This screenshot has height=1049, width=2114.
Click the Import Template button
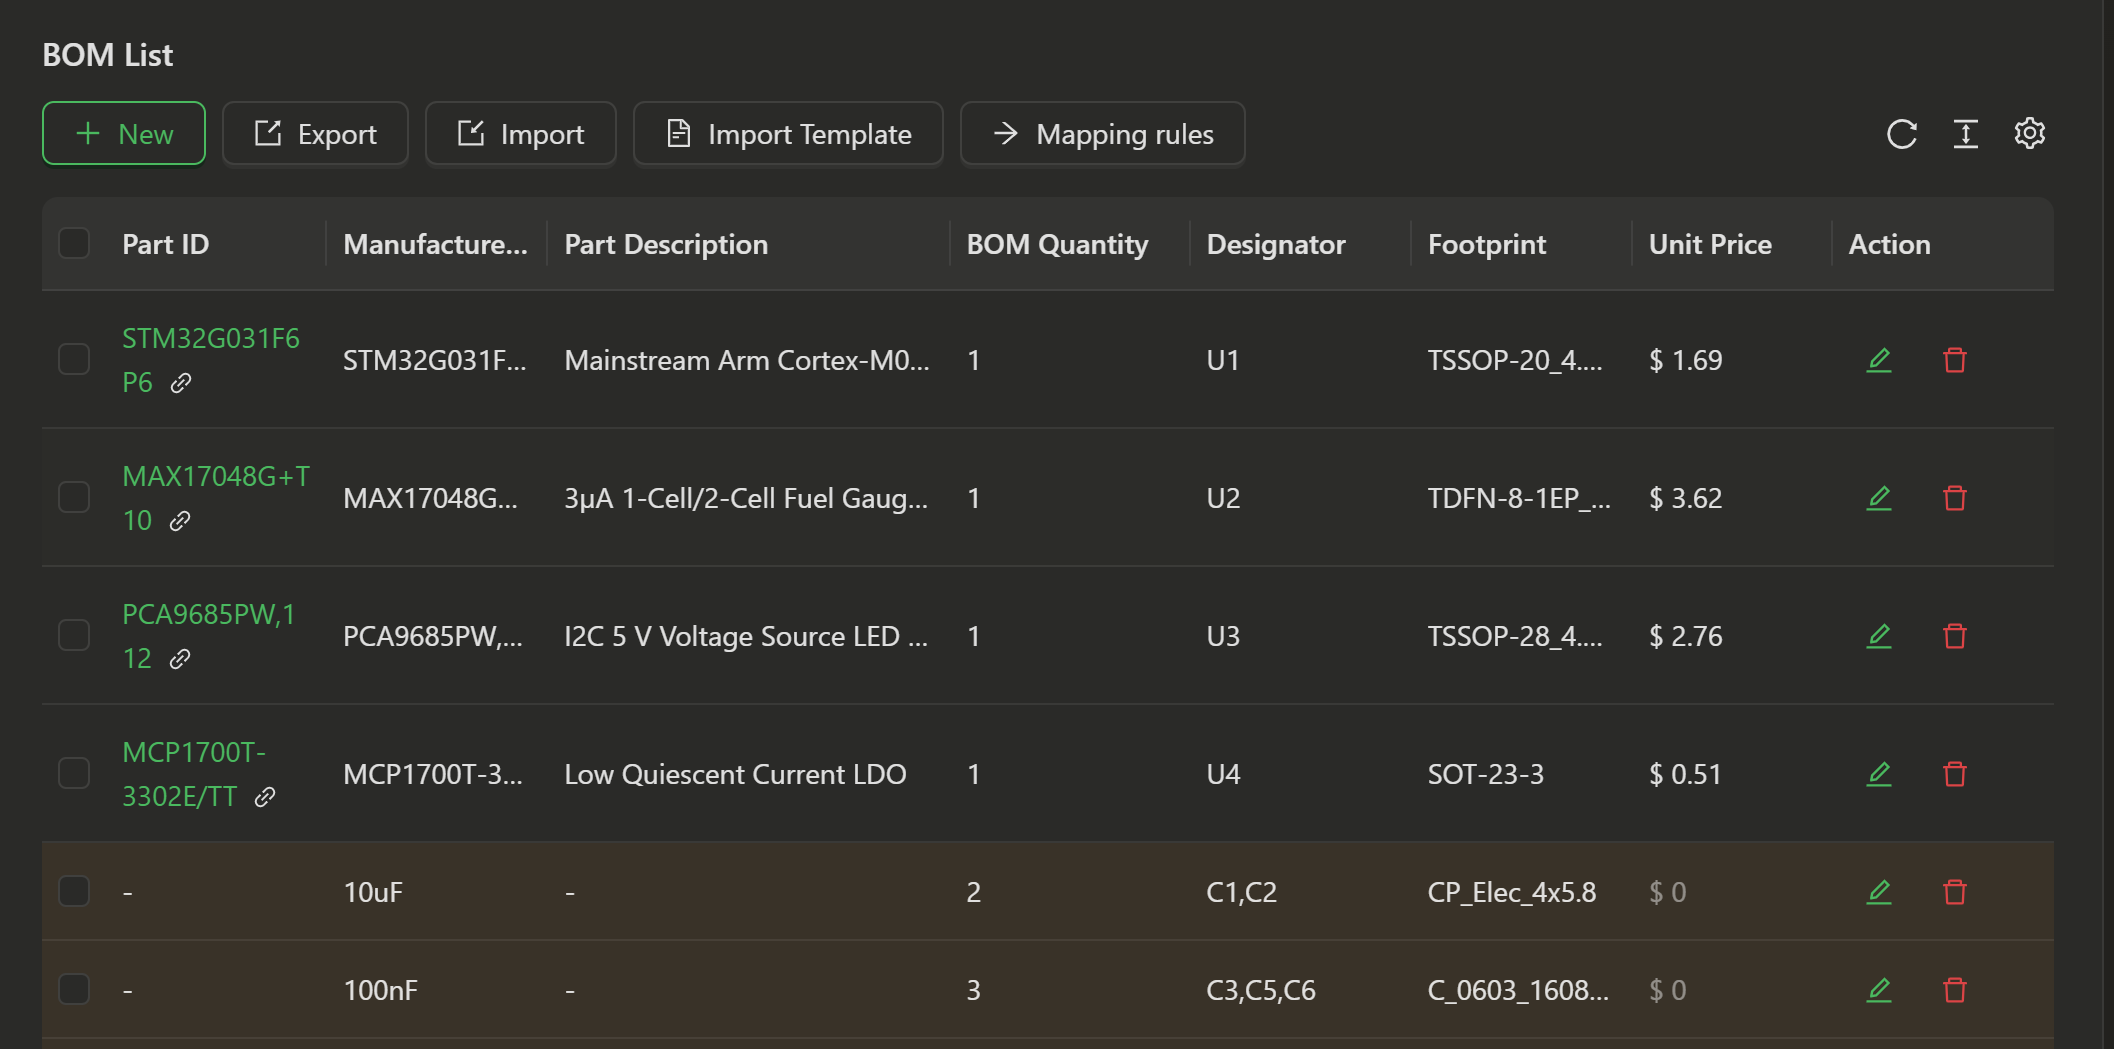tap(788, 134)
